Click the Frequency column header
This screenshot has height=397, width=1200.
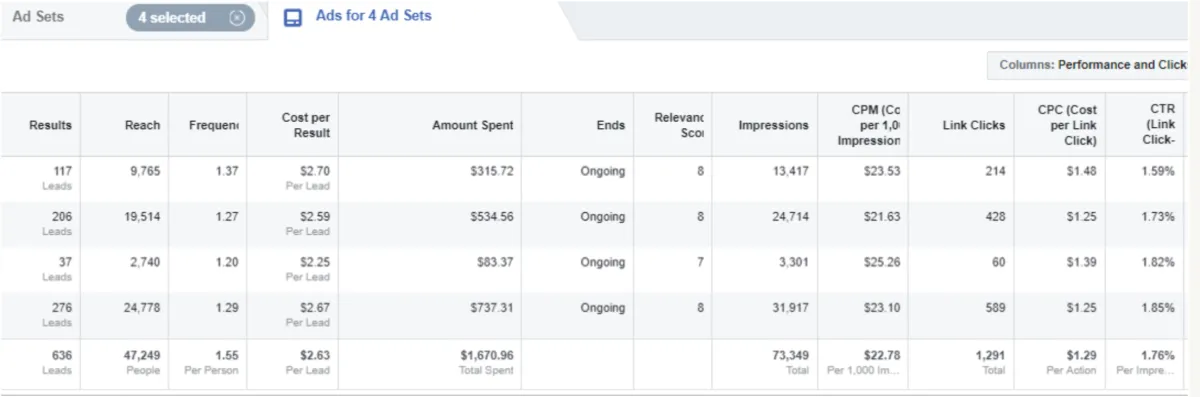(214, 125)
